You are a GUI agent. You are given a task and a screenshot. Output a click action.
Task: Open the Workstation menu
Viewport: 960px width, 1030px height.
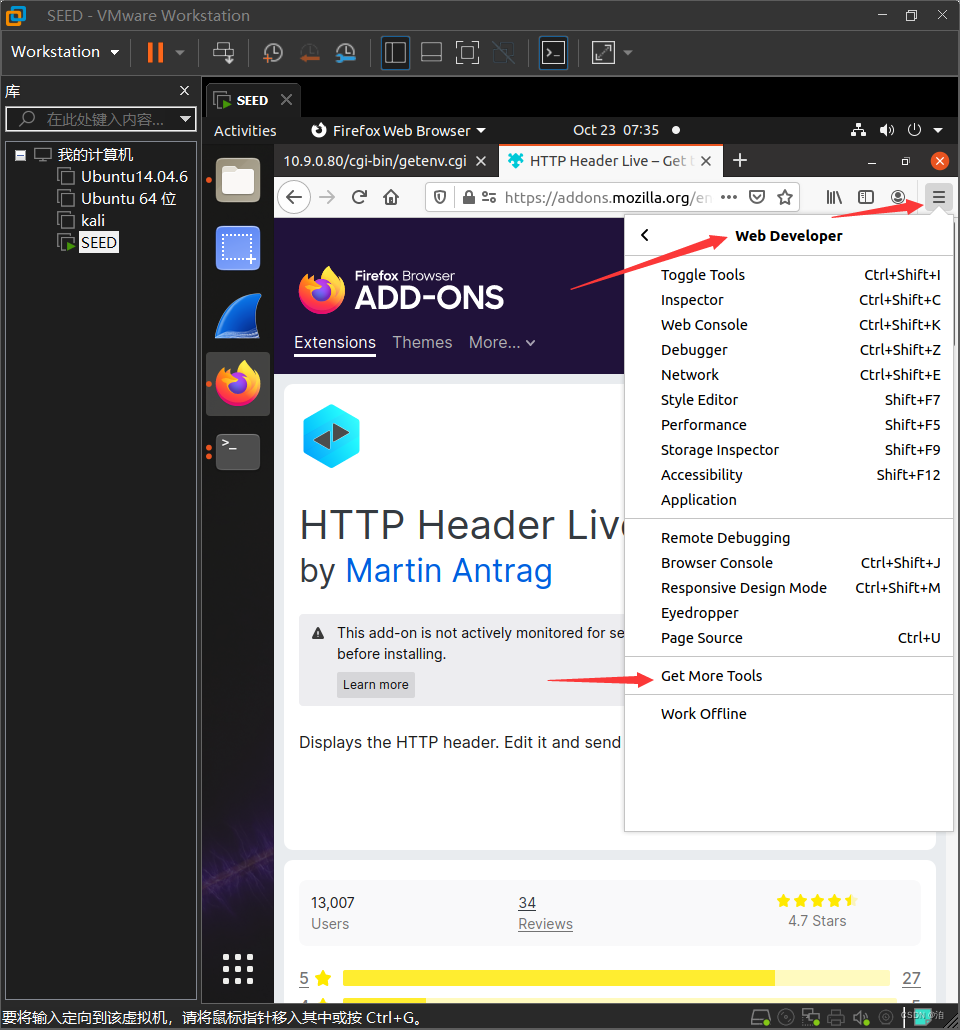click(65, 52)
